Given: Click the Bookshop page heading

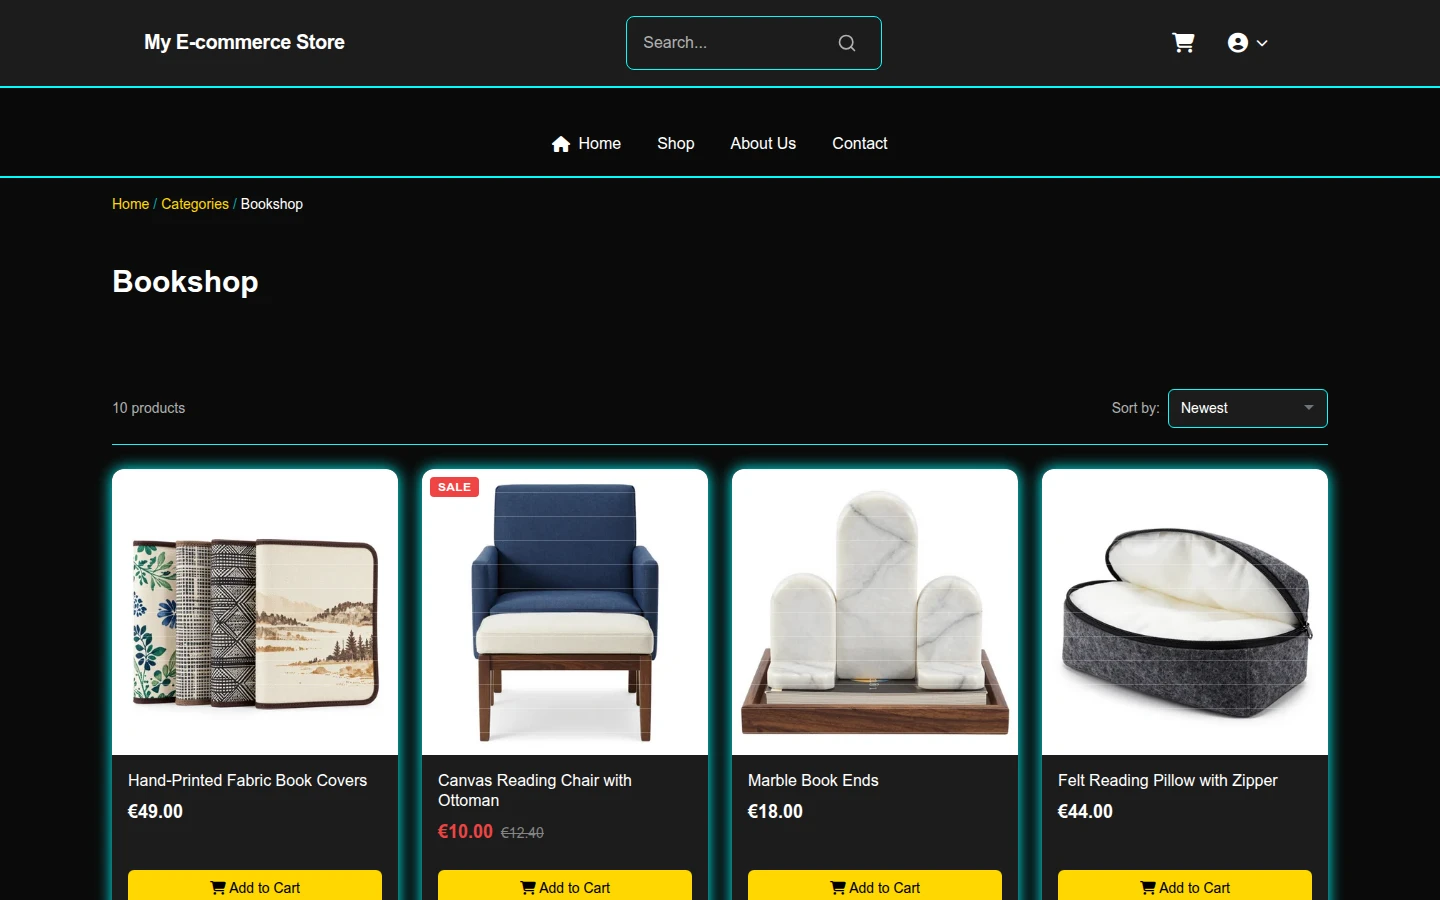Looking at the screenshot, I should (x=185, y=282).
